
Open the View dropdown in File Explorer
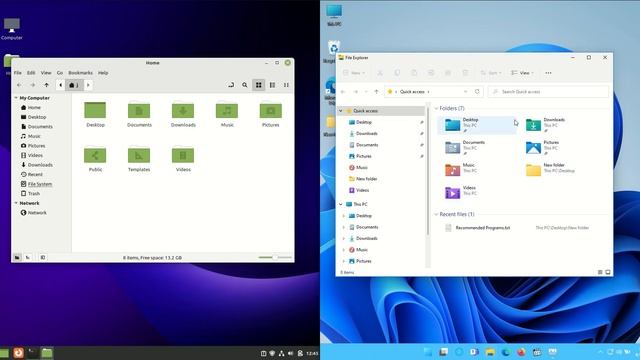(522, 73)
